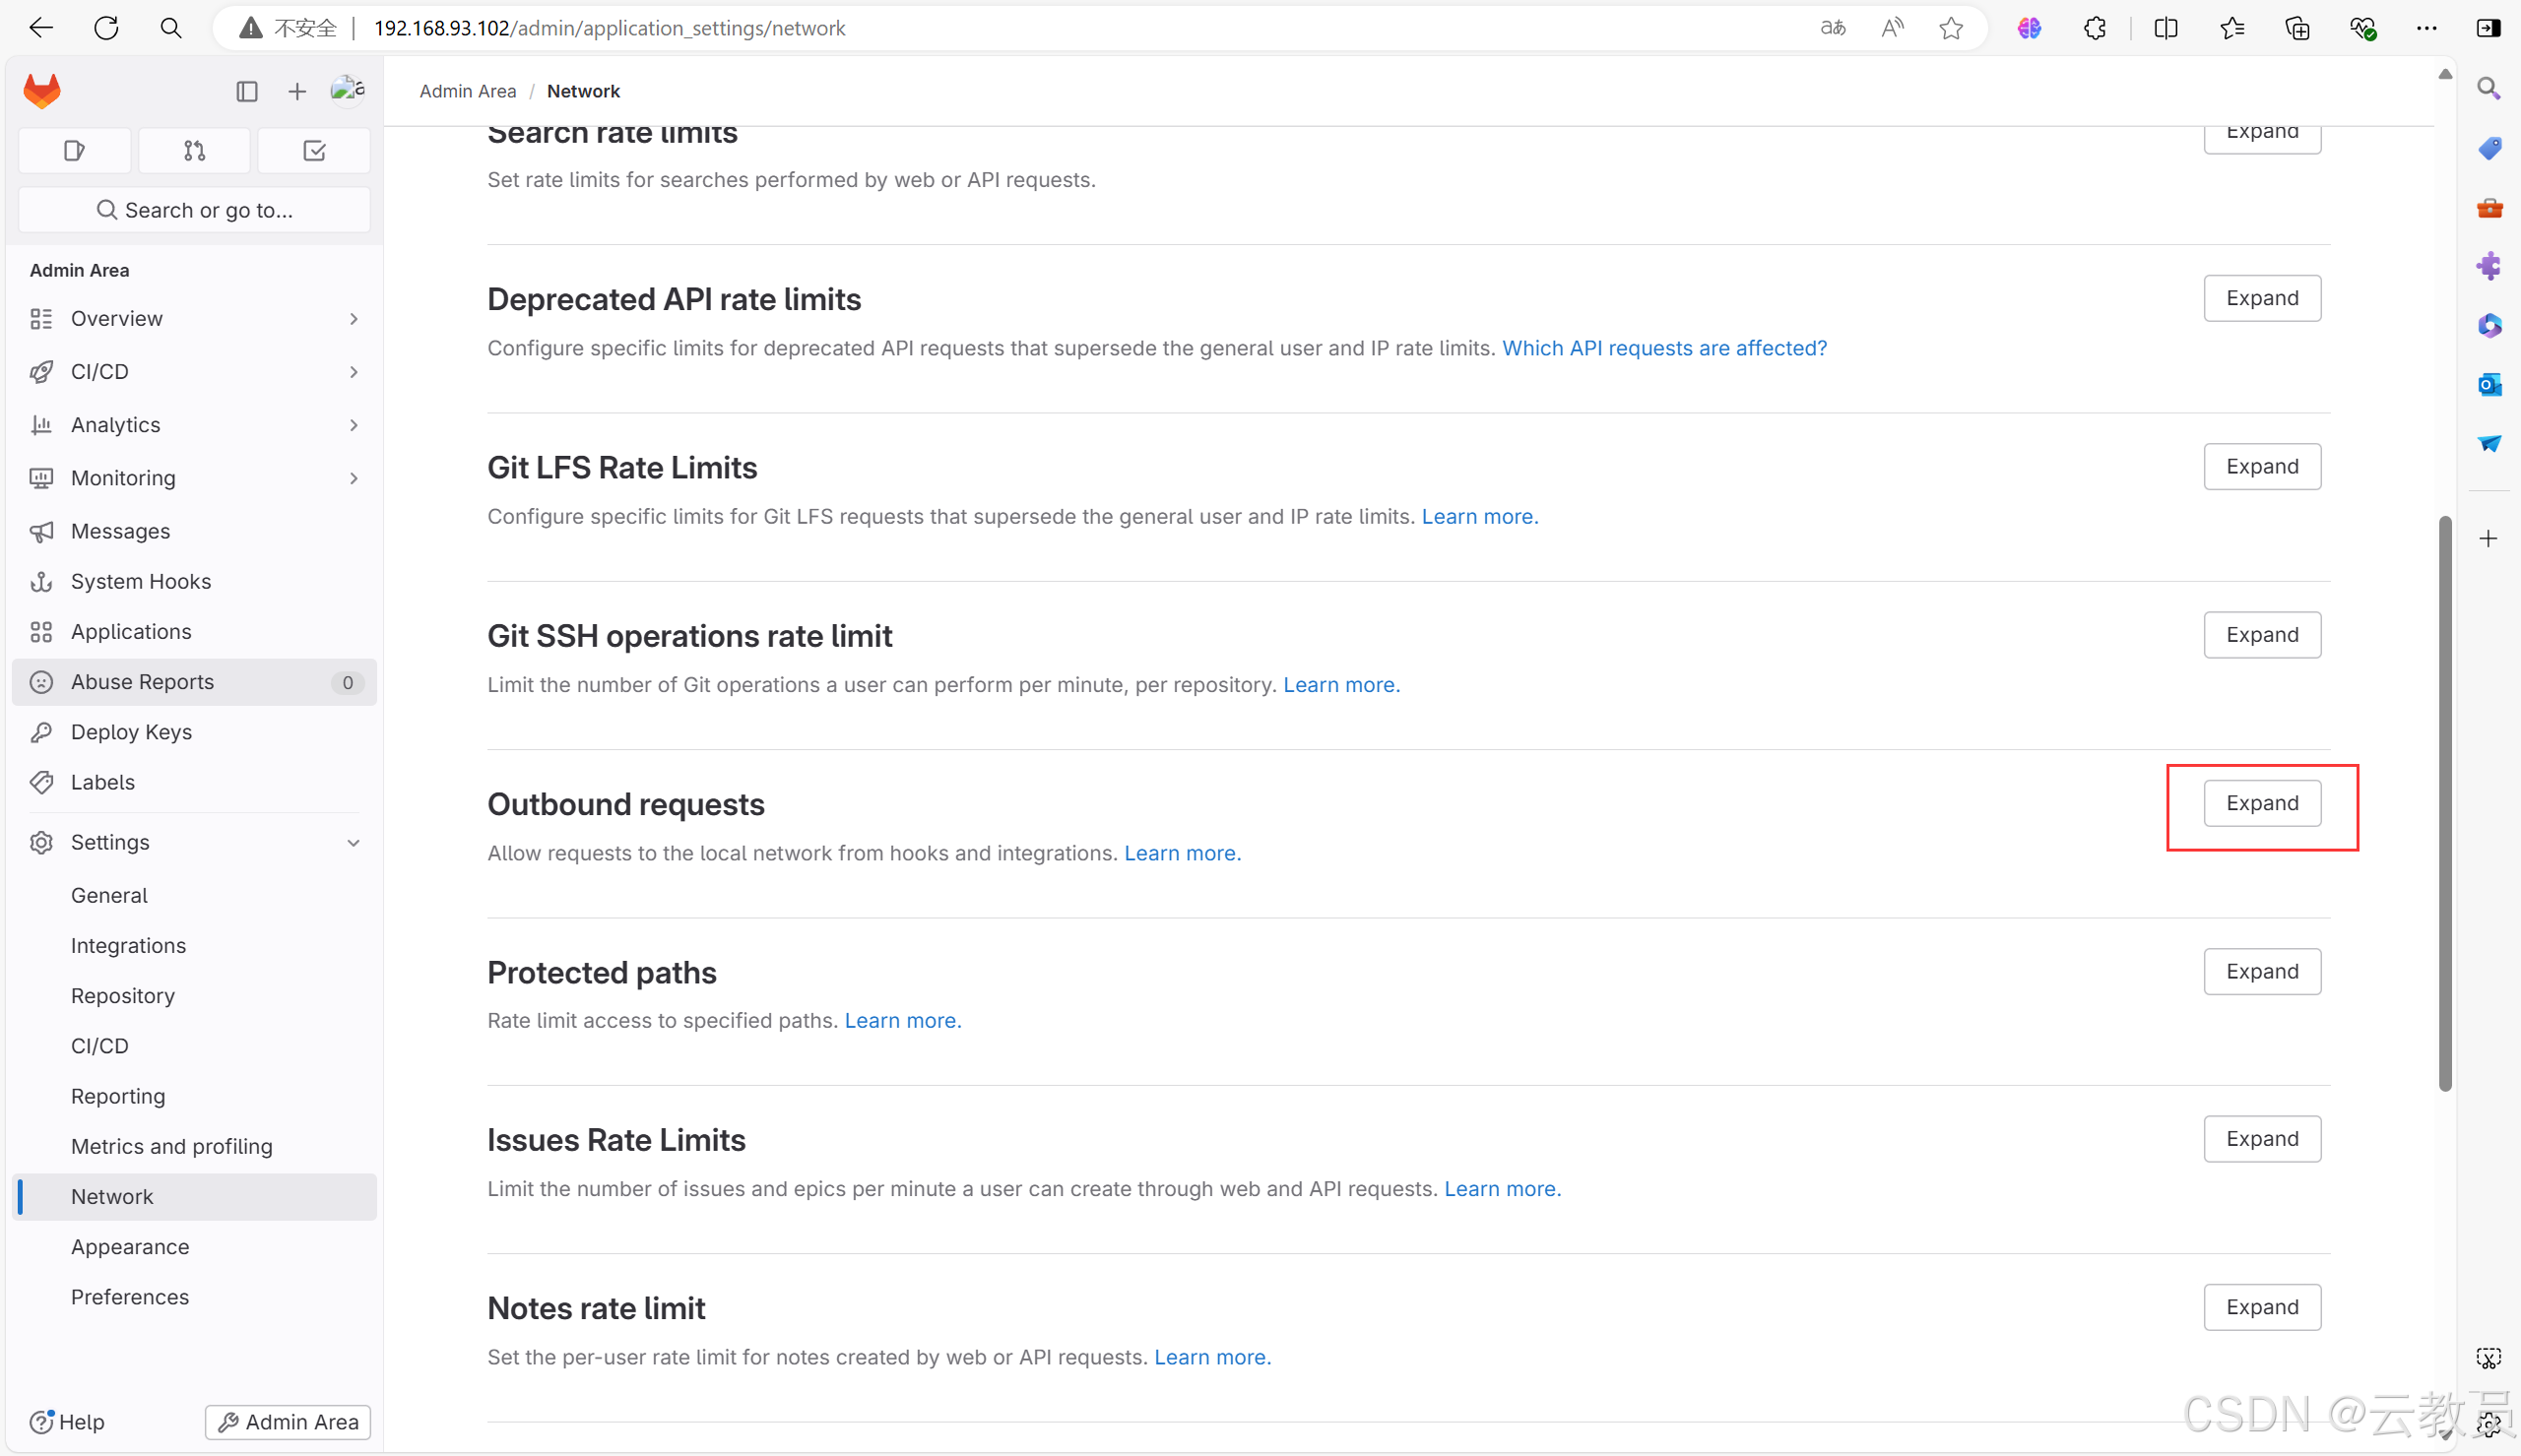Open browser settings ellipsis menu

tap(2427, 28)
